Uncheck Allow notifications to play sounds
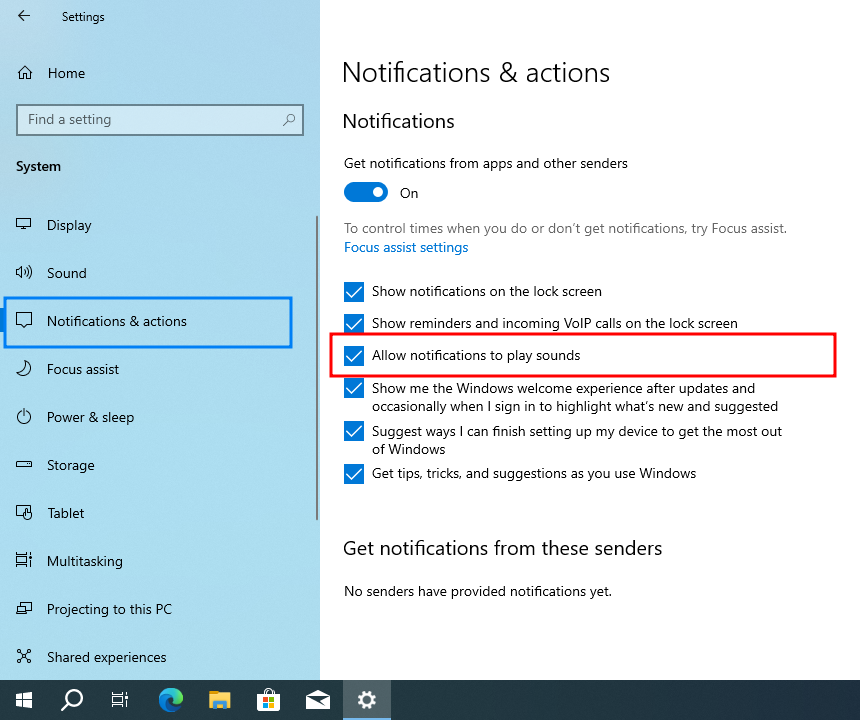 click(354, 356)
